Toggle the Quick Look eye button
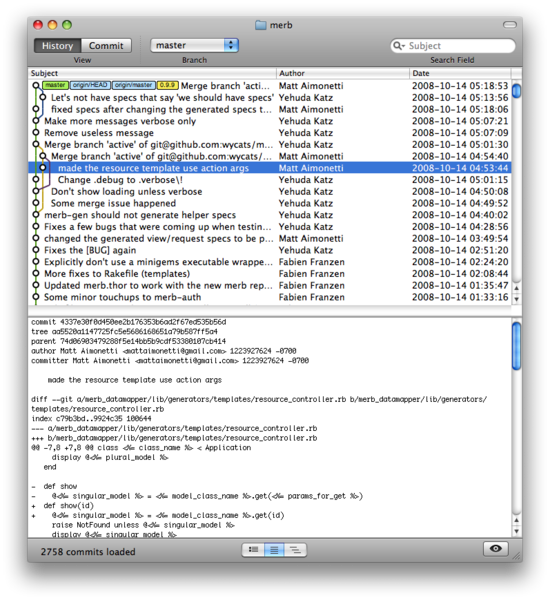This screenshot has height=600, width=550. (x=496, y=549)
